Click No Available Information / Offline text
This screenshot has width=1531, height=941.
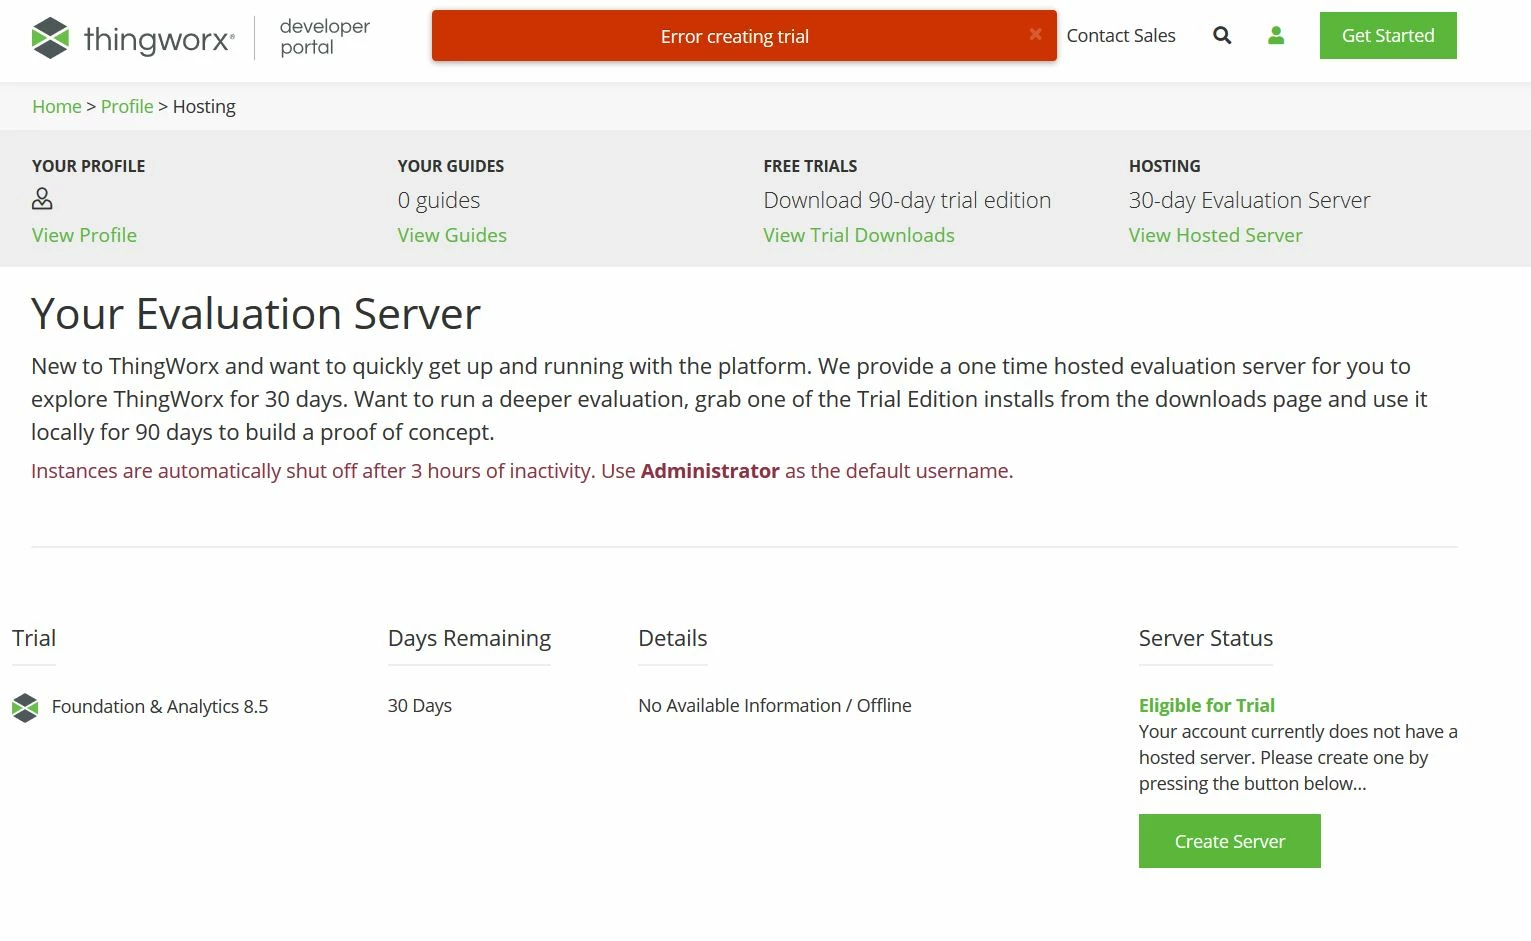[775, 706]
